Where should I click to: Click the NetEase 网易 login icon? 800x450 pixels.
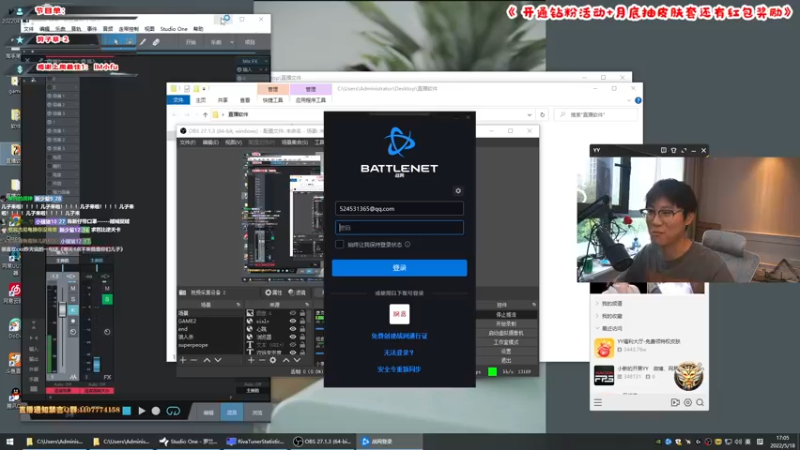399,314
